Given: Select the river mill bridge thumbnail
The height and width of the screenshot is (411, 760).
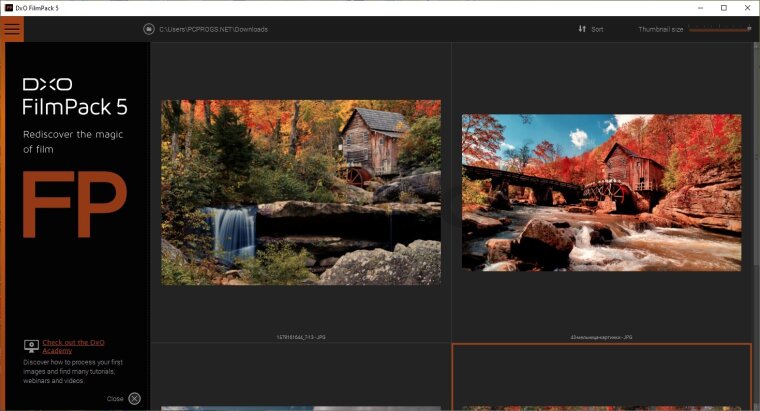Looking at the screenshot, I should click(601, 192).
